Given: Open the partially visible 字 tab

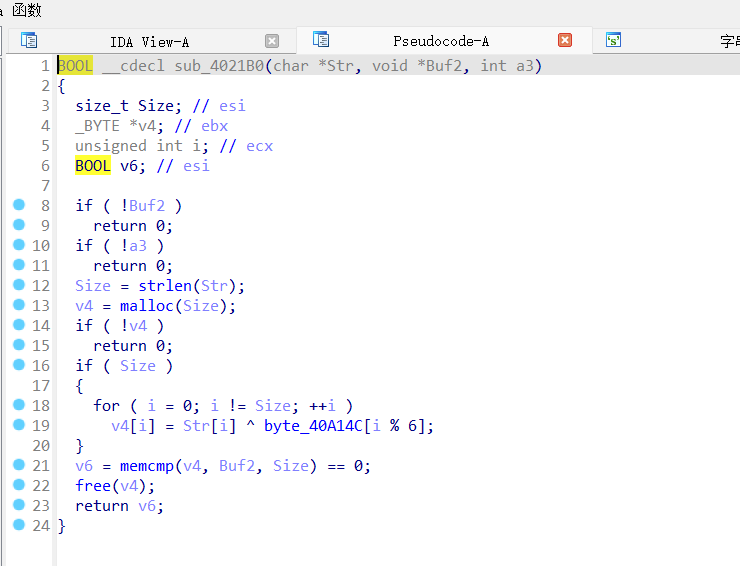Looking at the screenshot, I should pos(728,42).
